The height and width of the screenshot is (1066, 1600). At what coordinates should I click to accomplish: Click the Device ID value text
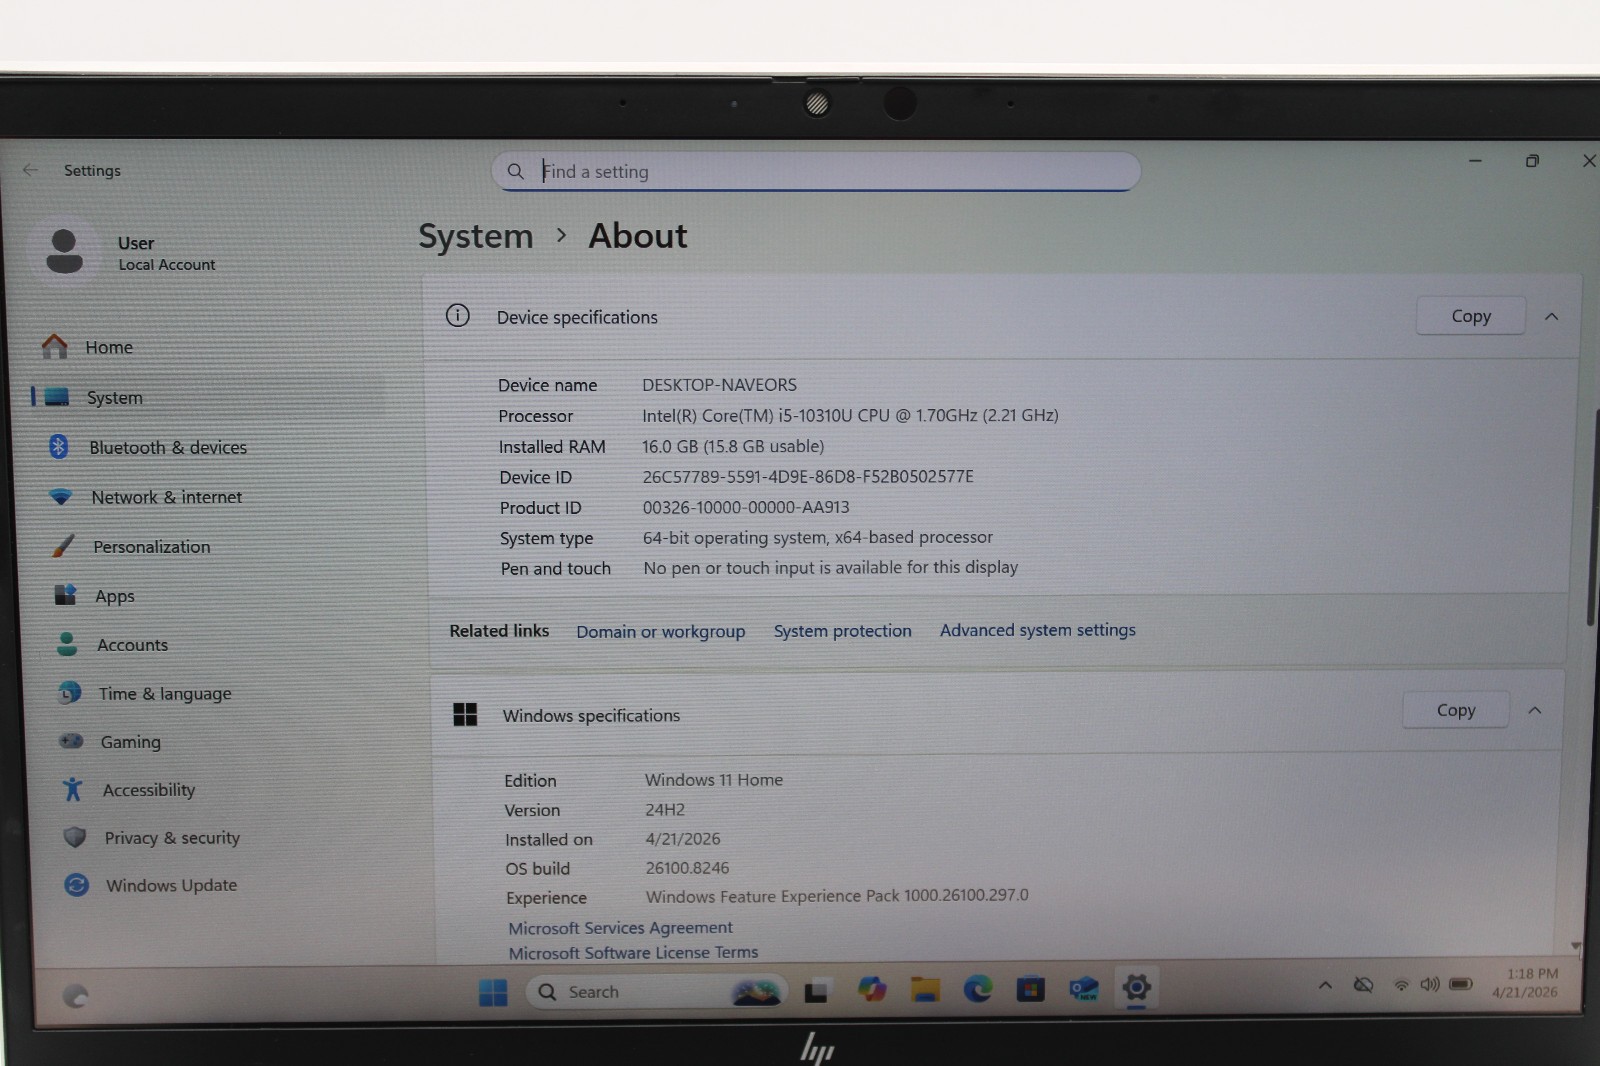tap(808, 477)
